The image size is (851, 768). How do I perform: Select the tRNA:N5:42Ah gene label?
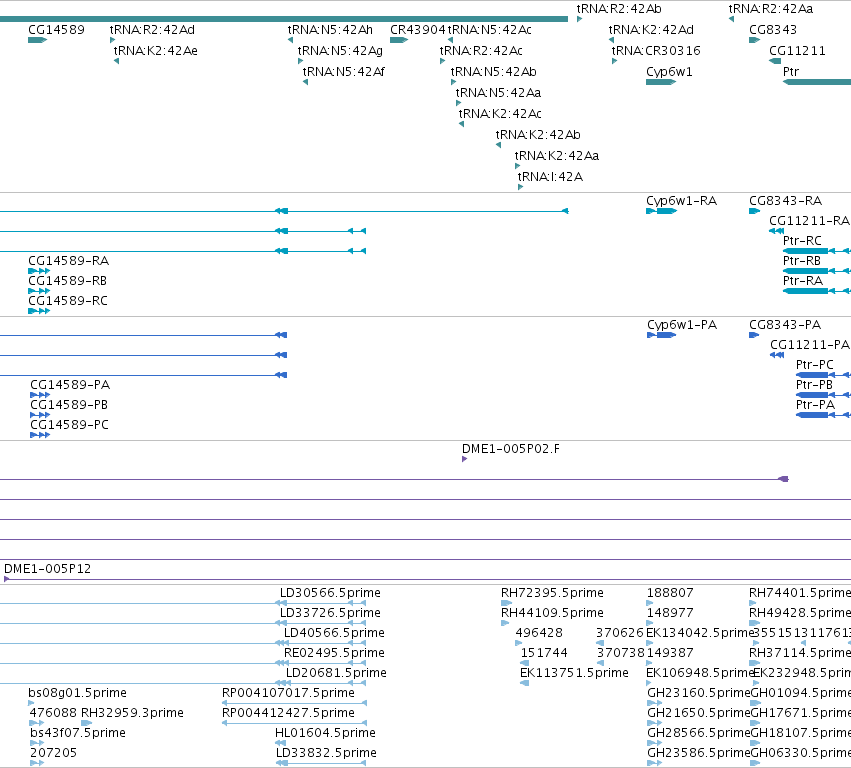[x=331, y=30]
